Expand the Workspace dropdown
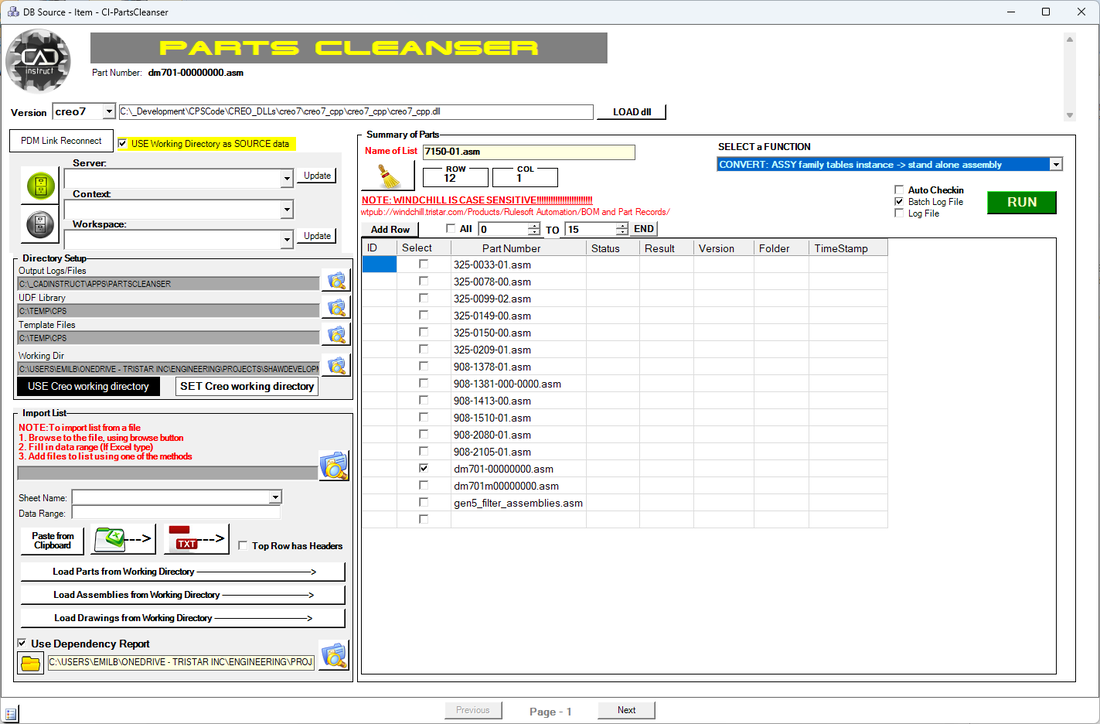This screenshot has height=724, width=1100. pos(287,239)
